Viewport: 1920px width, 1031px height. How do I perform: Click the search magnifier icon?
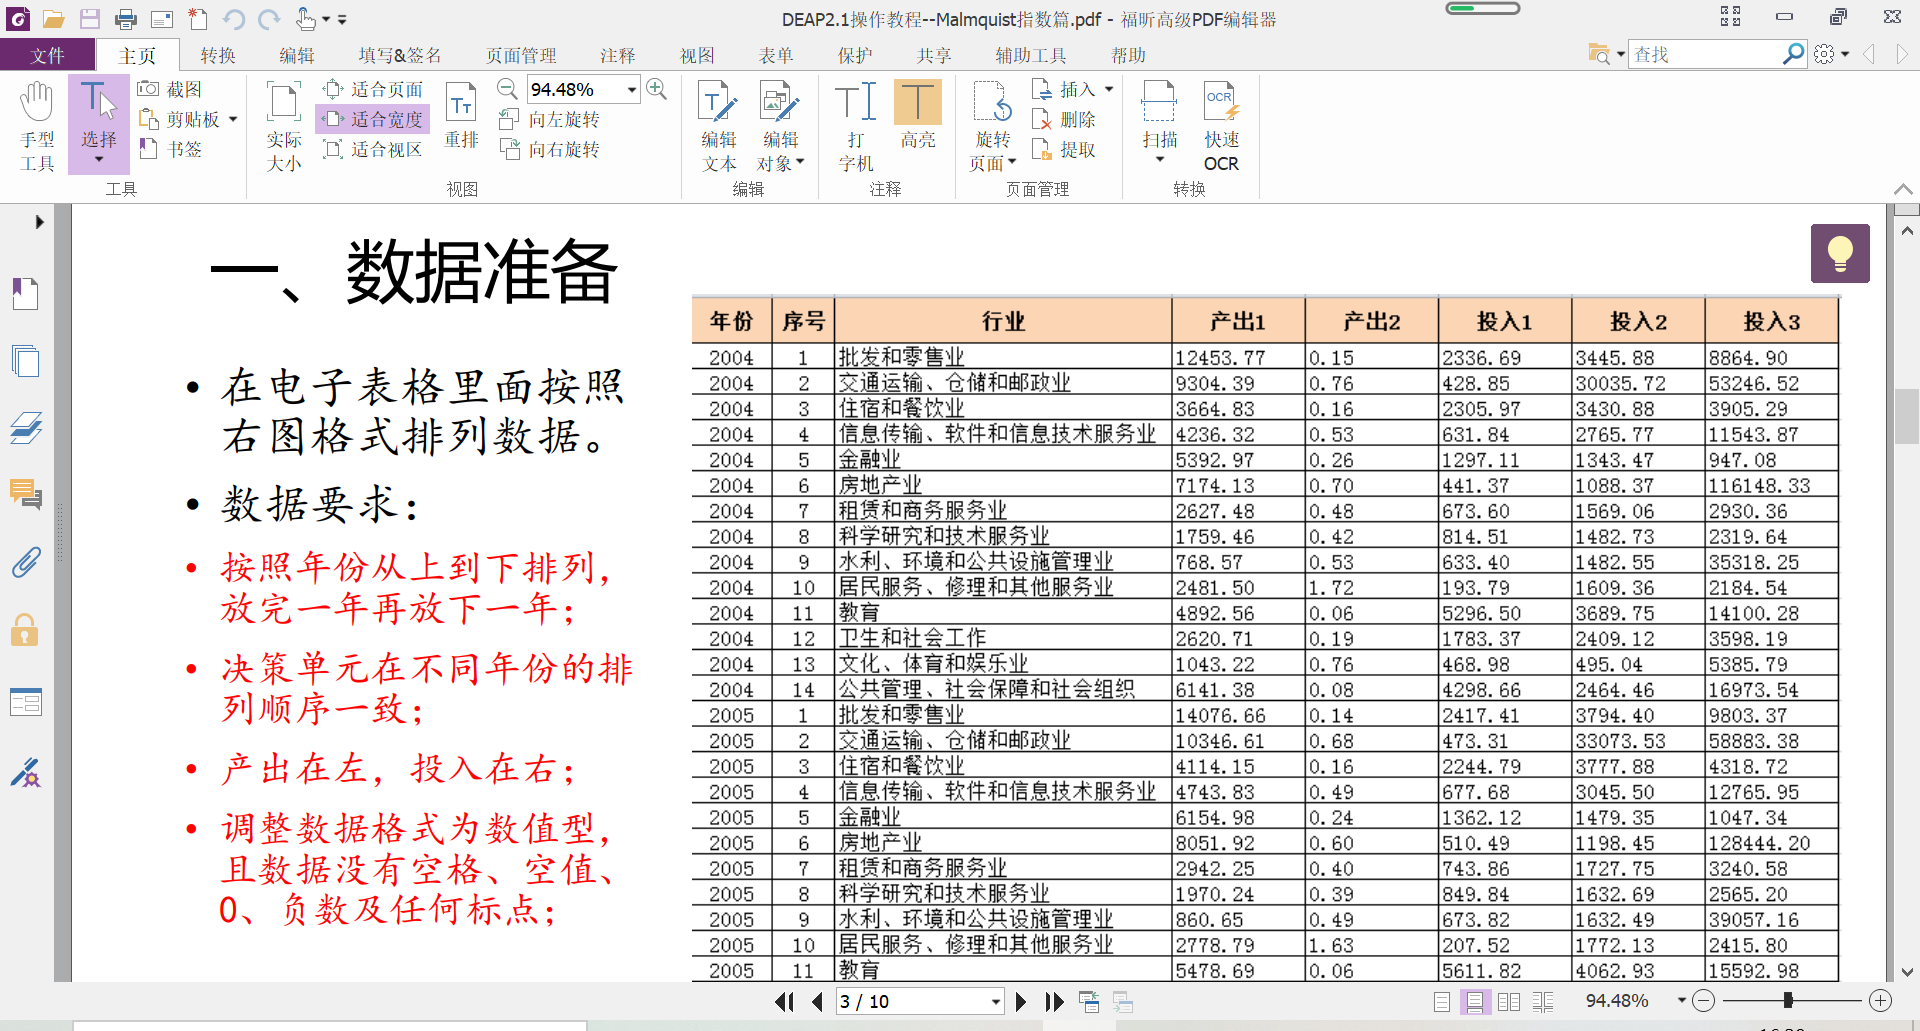[1794, 53]
